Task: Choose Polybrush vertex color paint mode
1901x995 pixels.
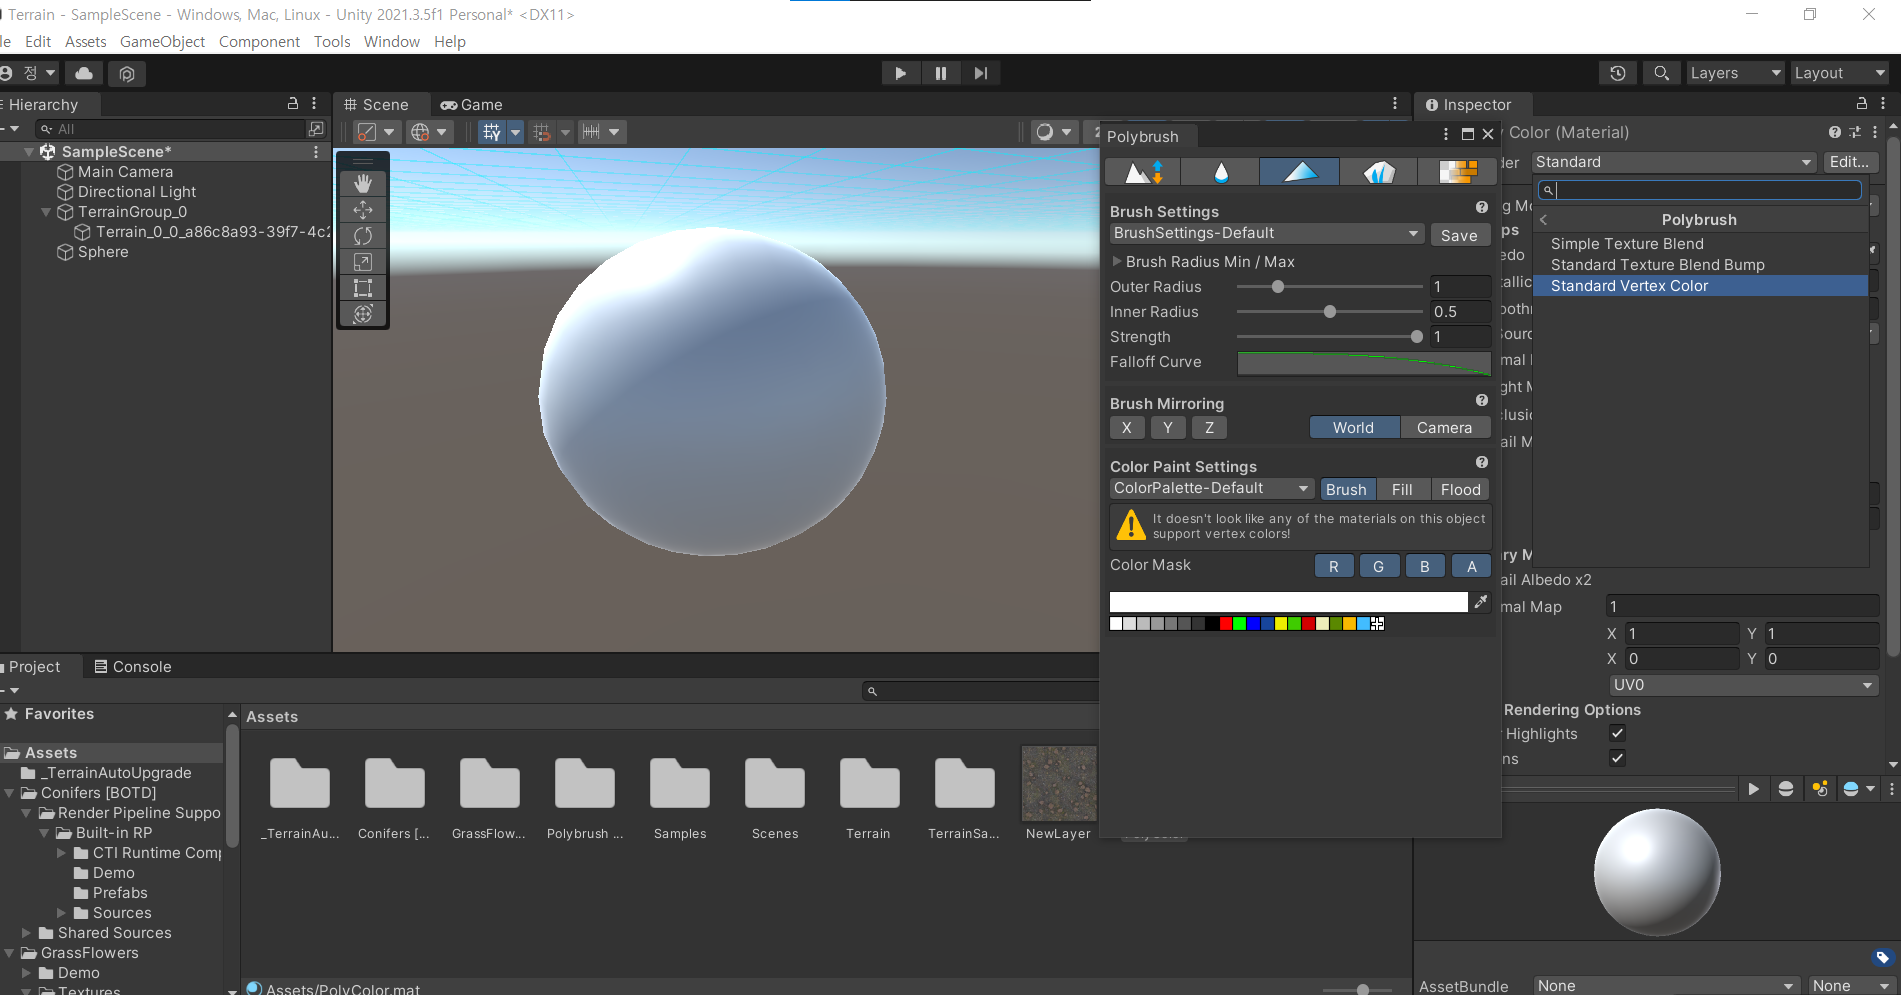Action: tap(1299, 172)
